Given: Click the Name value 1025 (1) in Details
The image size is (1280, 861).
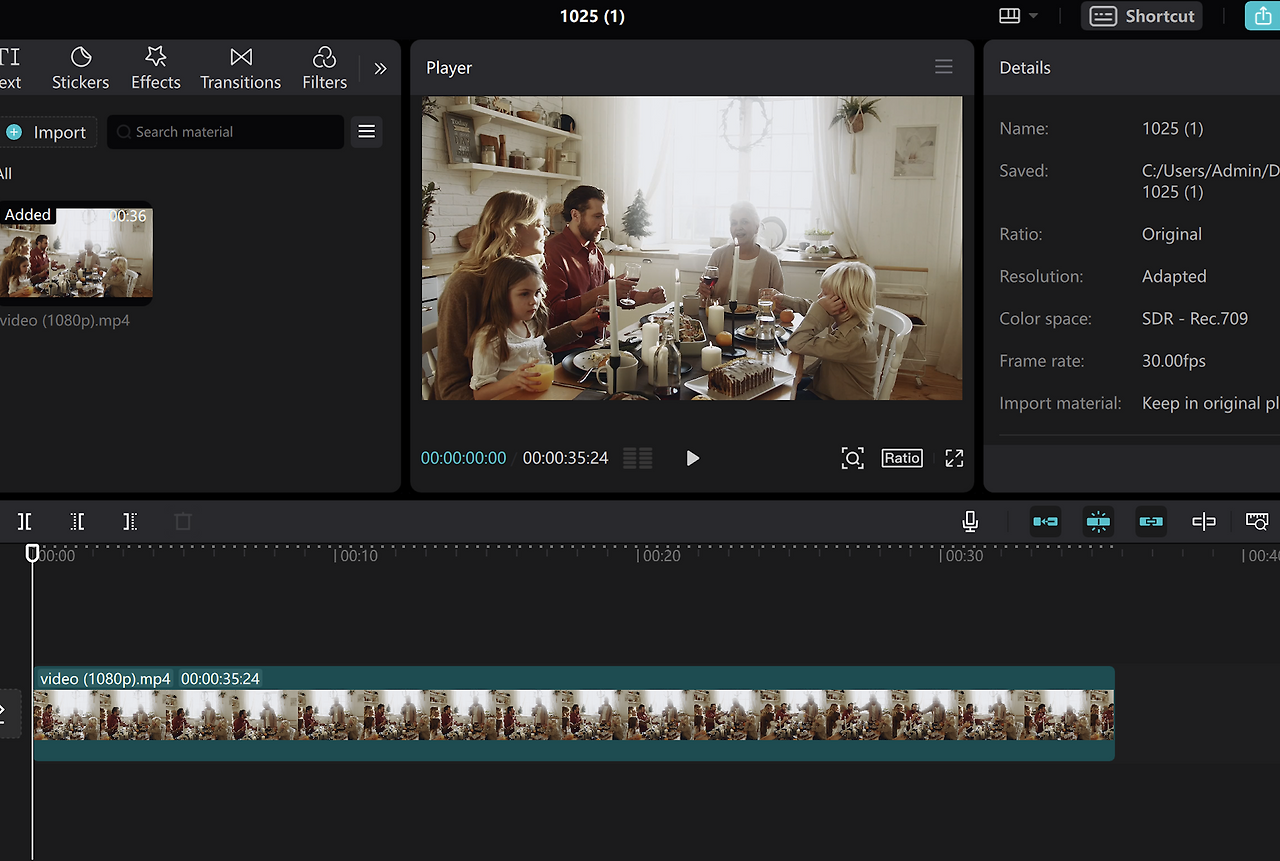Looking at the screenshot, I should point(1172,129).
